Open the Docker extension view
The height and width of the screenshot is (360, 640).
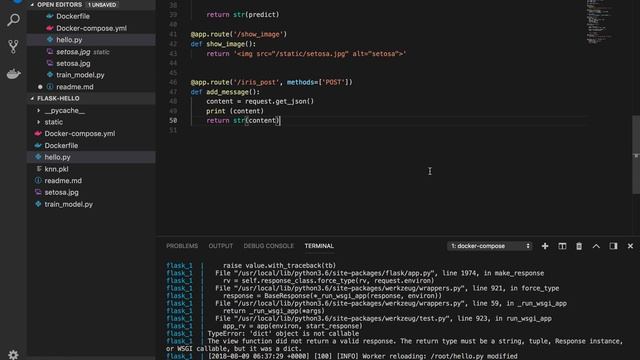coord(13,74)
